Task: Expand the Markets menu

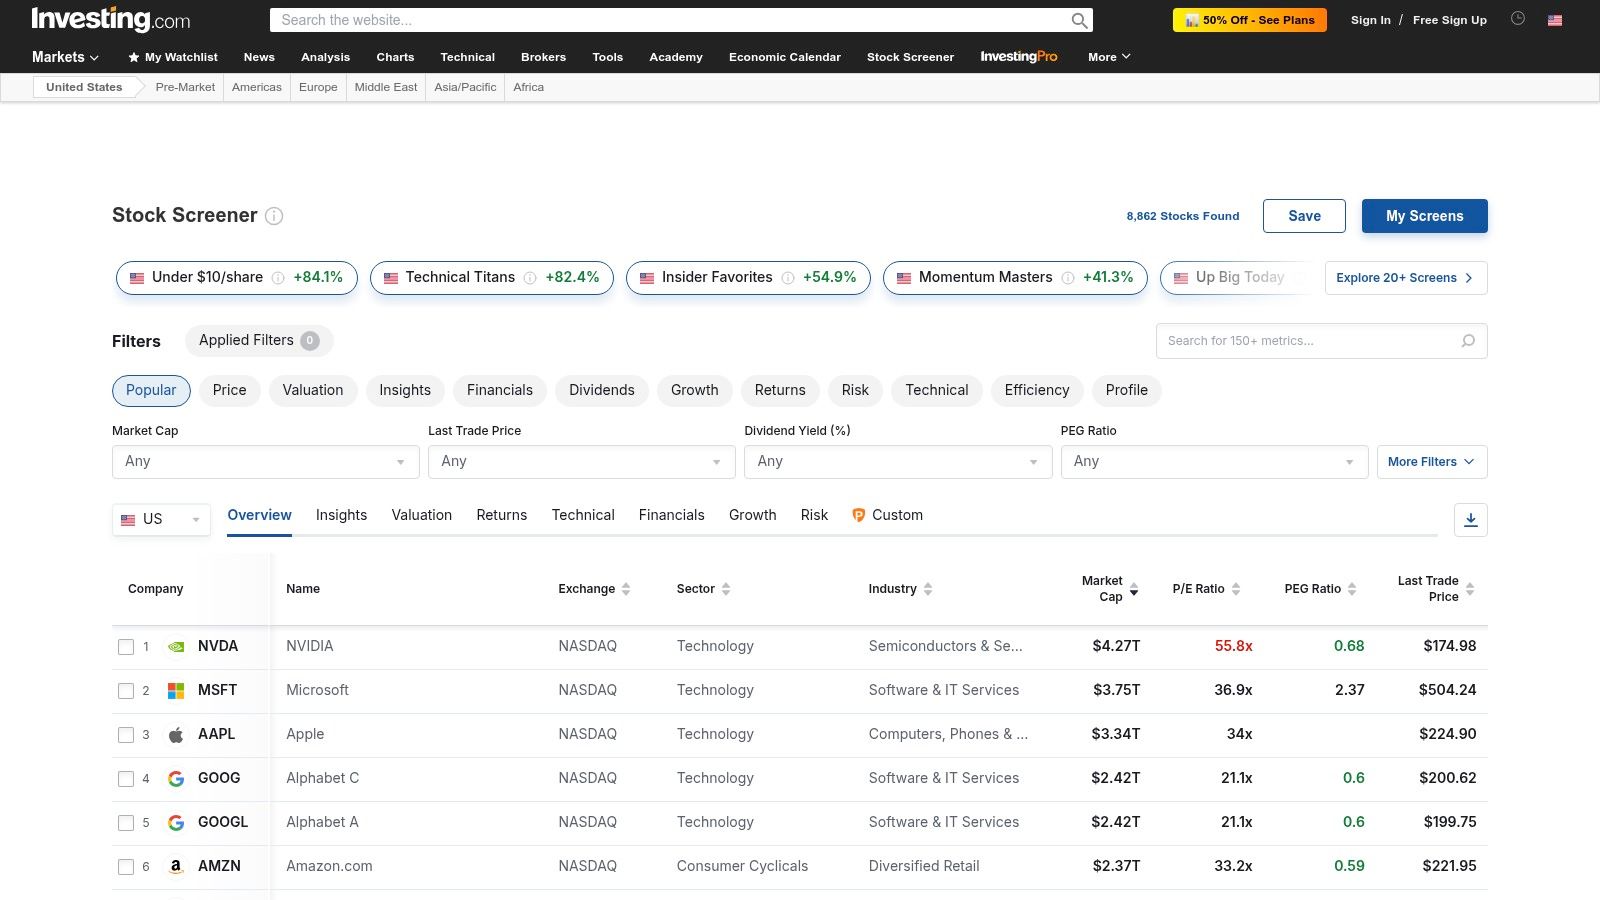Action: [65, 57]
